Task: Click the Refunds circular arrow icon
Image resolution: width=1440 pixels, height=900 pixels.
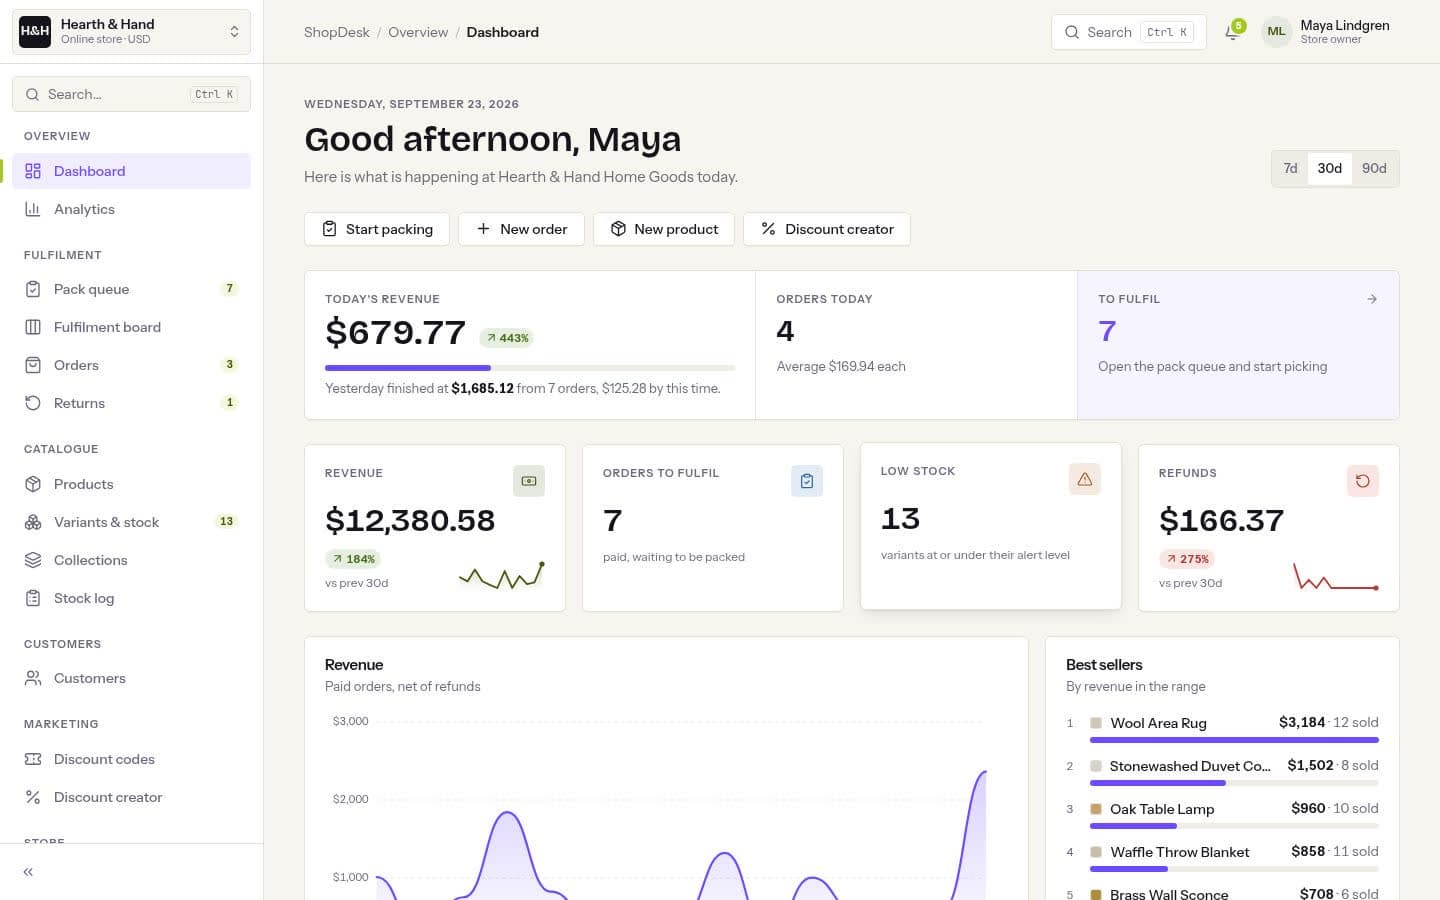Action: [x=1363, y=481]
